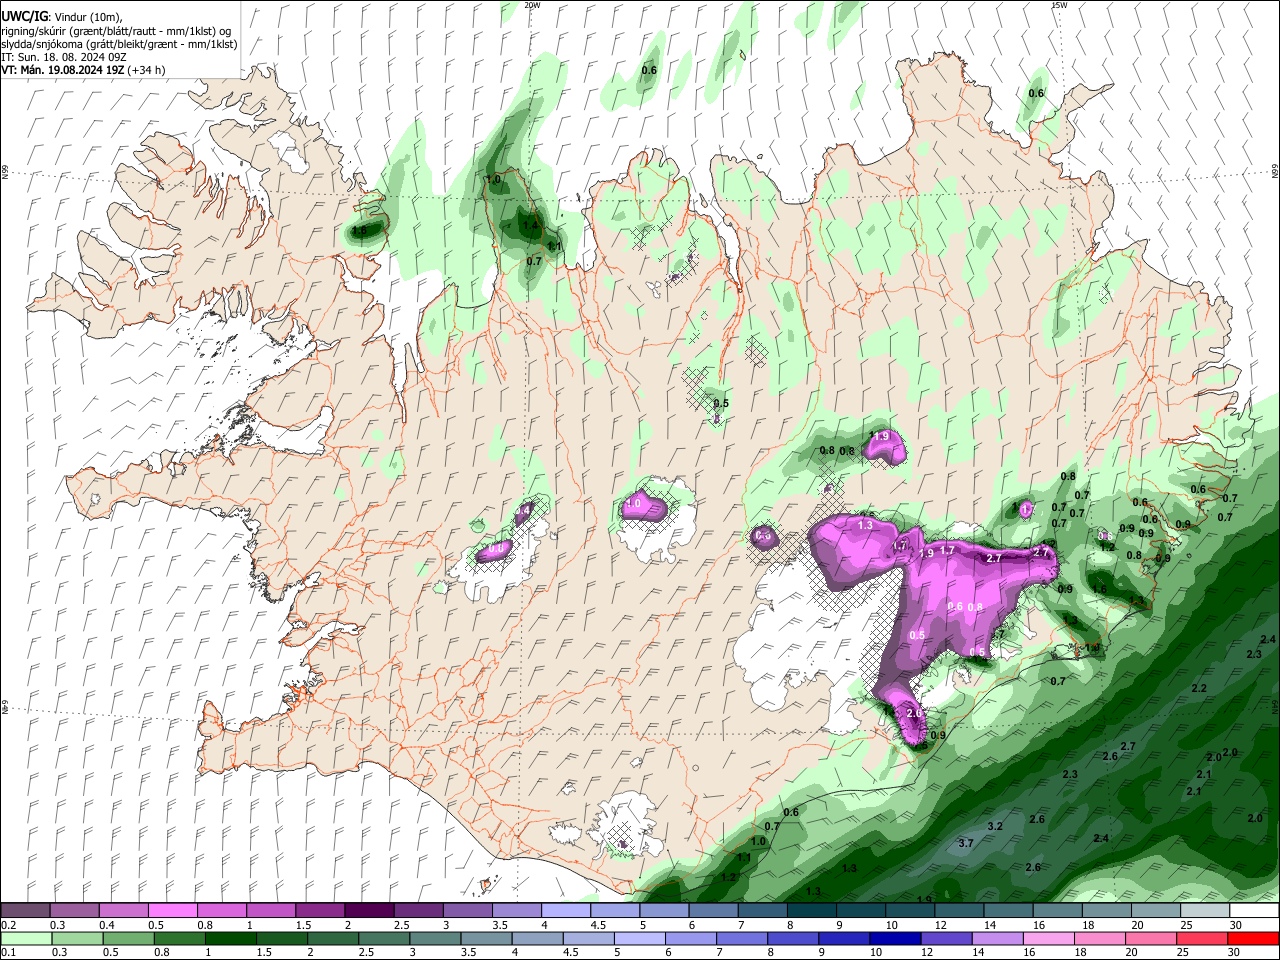Image resolution: width=1280 pixels, height=960 pixels.
Task: Click the 15W longitude label at the top
Action: (x=1059, y=5)
